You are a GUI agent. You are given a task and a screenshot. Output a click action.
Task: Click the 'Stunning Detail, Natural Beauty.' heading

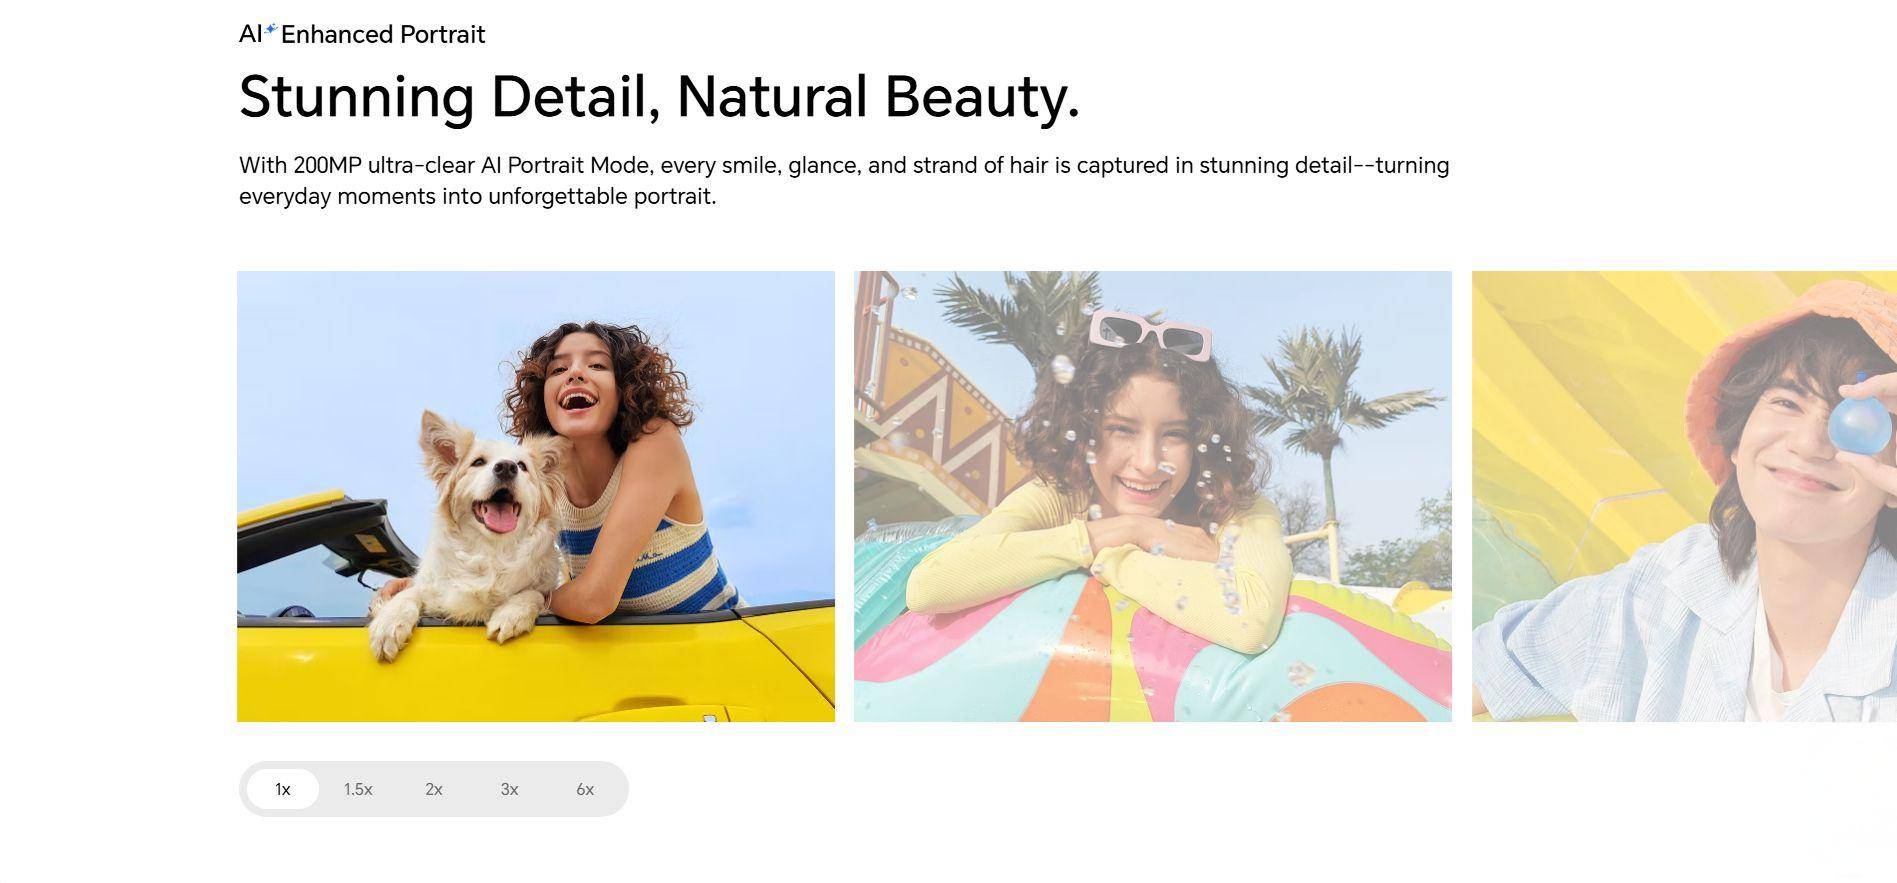click(x=660, y=96)
